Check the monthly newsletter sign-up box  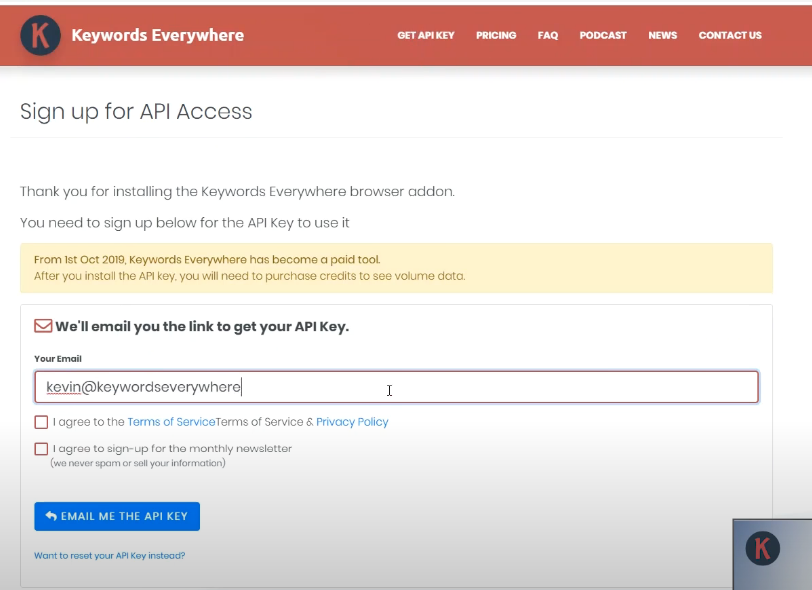[x=41, y=449]
